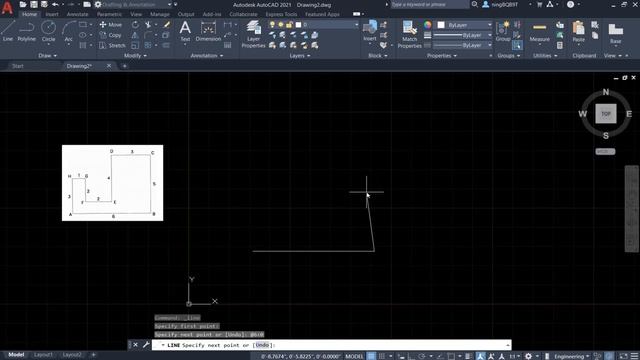
Task: Toggle object snap in status bar
Action: pyautogui.click(x=451, y=356)
